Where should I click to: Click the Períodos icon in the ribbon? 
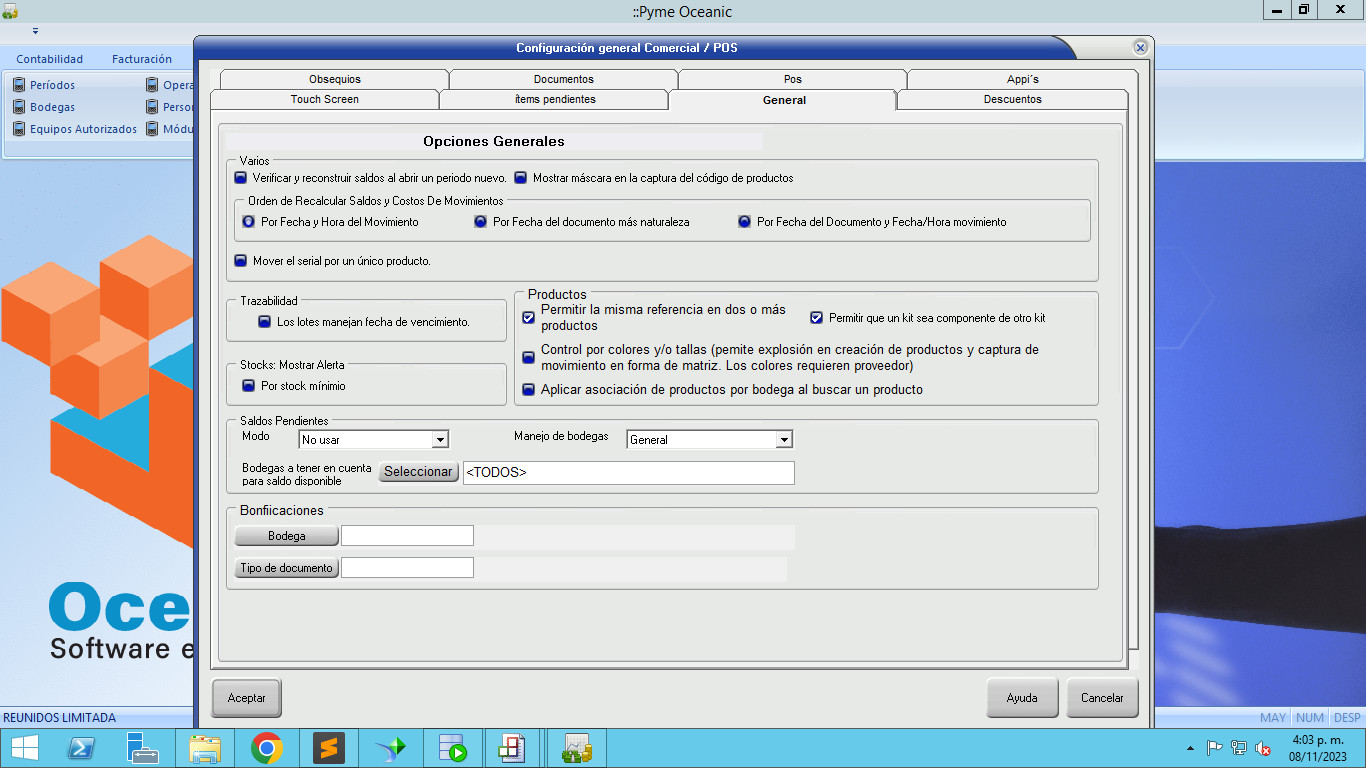coord(19,85)
